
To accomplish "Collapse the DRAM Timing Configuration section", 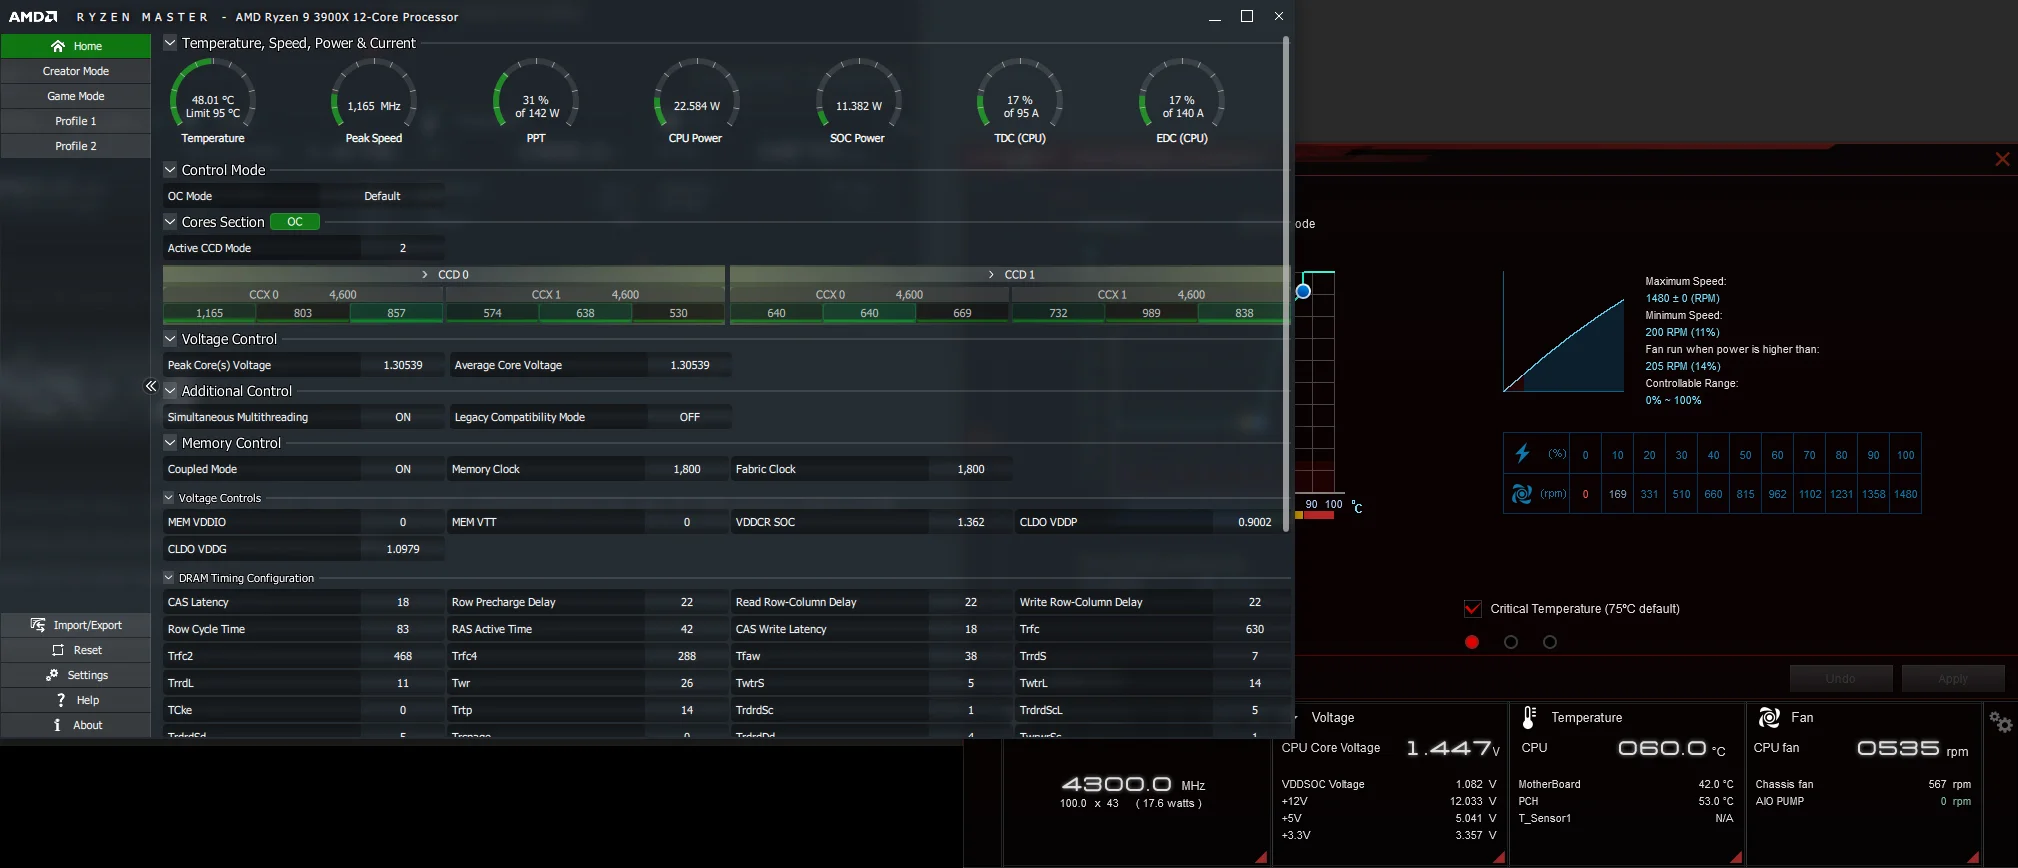I will tap(168, 578).
